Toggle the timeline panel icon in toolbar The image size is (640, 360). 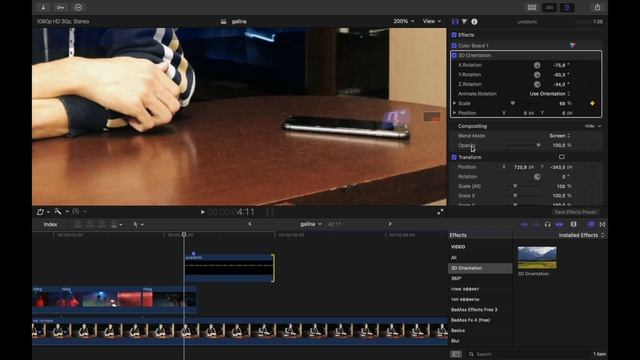[x=549, y=7]
